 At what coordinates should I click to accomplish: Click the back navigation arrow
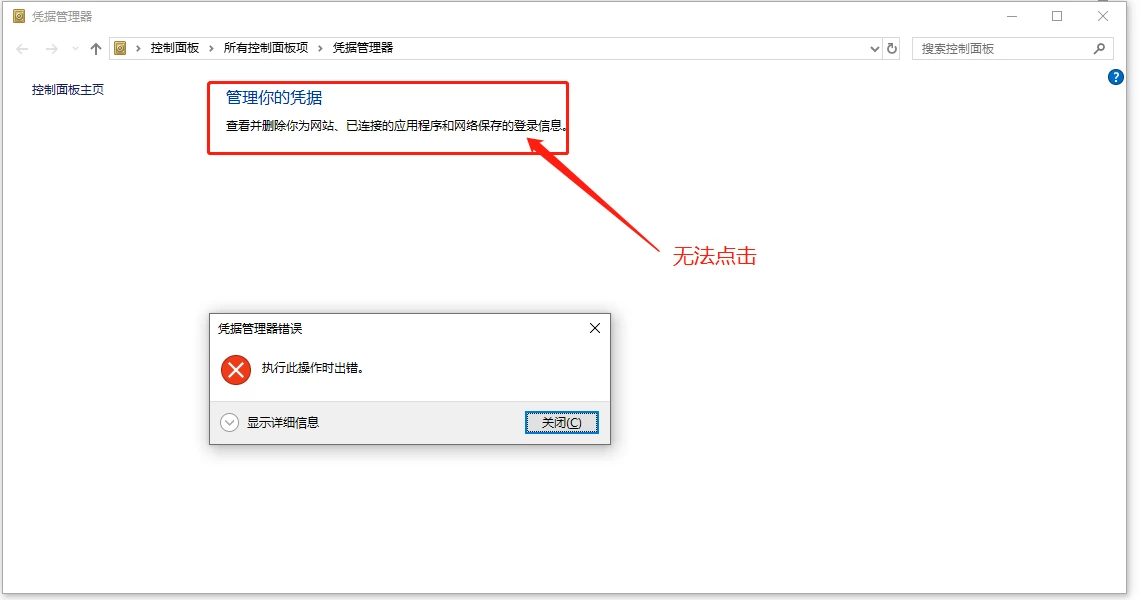22,49
